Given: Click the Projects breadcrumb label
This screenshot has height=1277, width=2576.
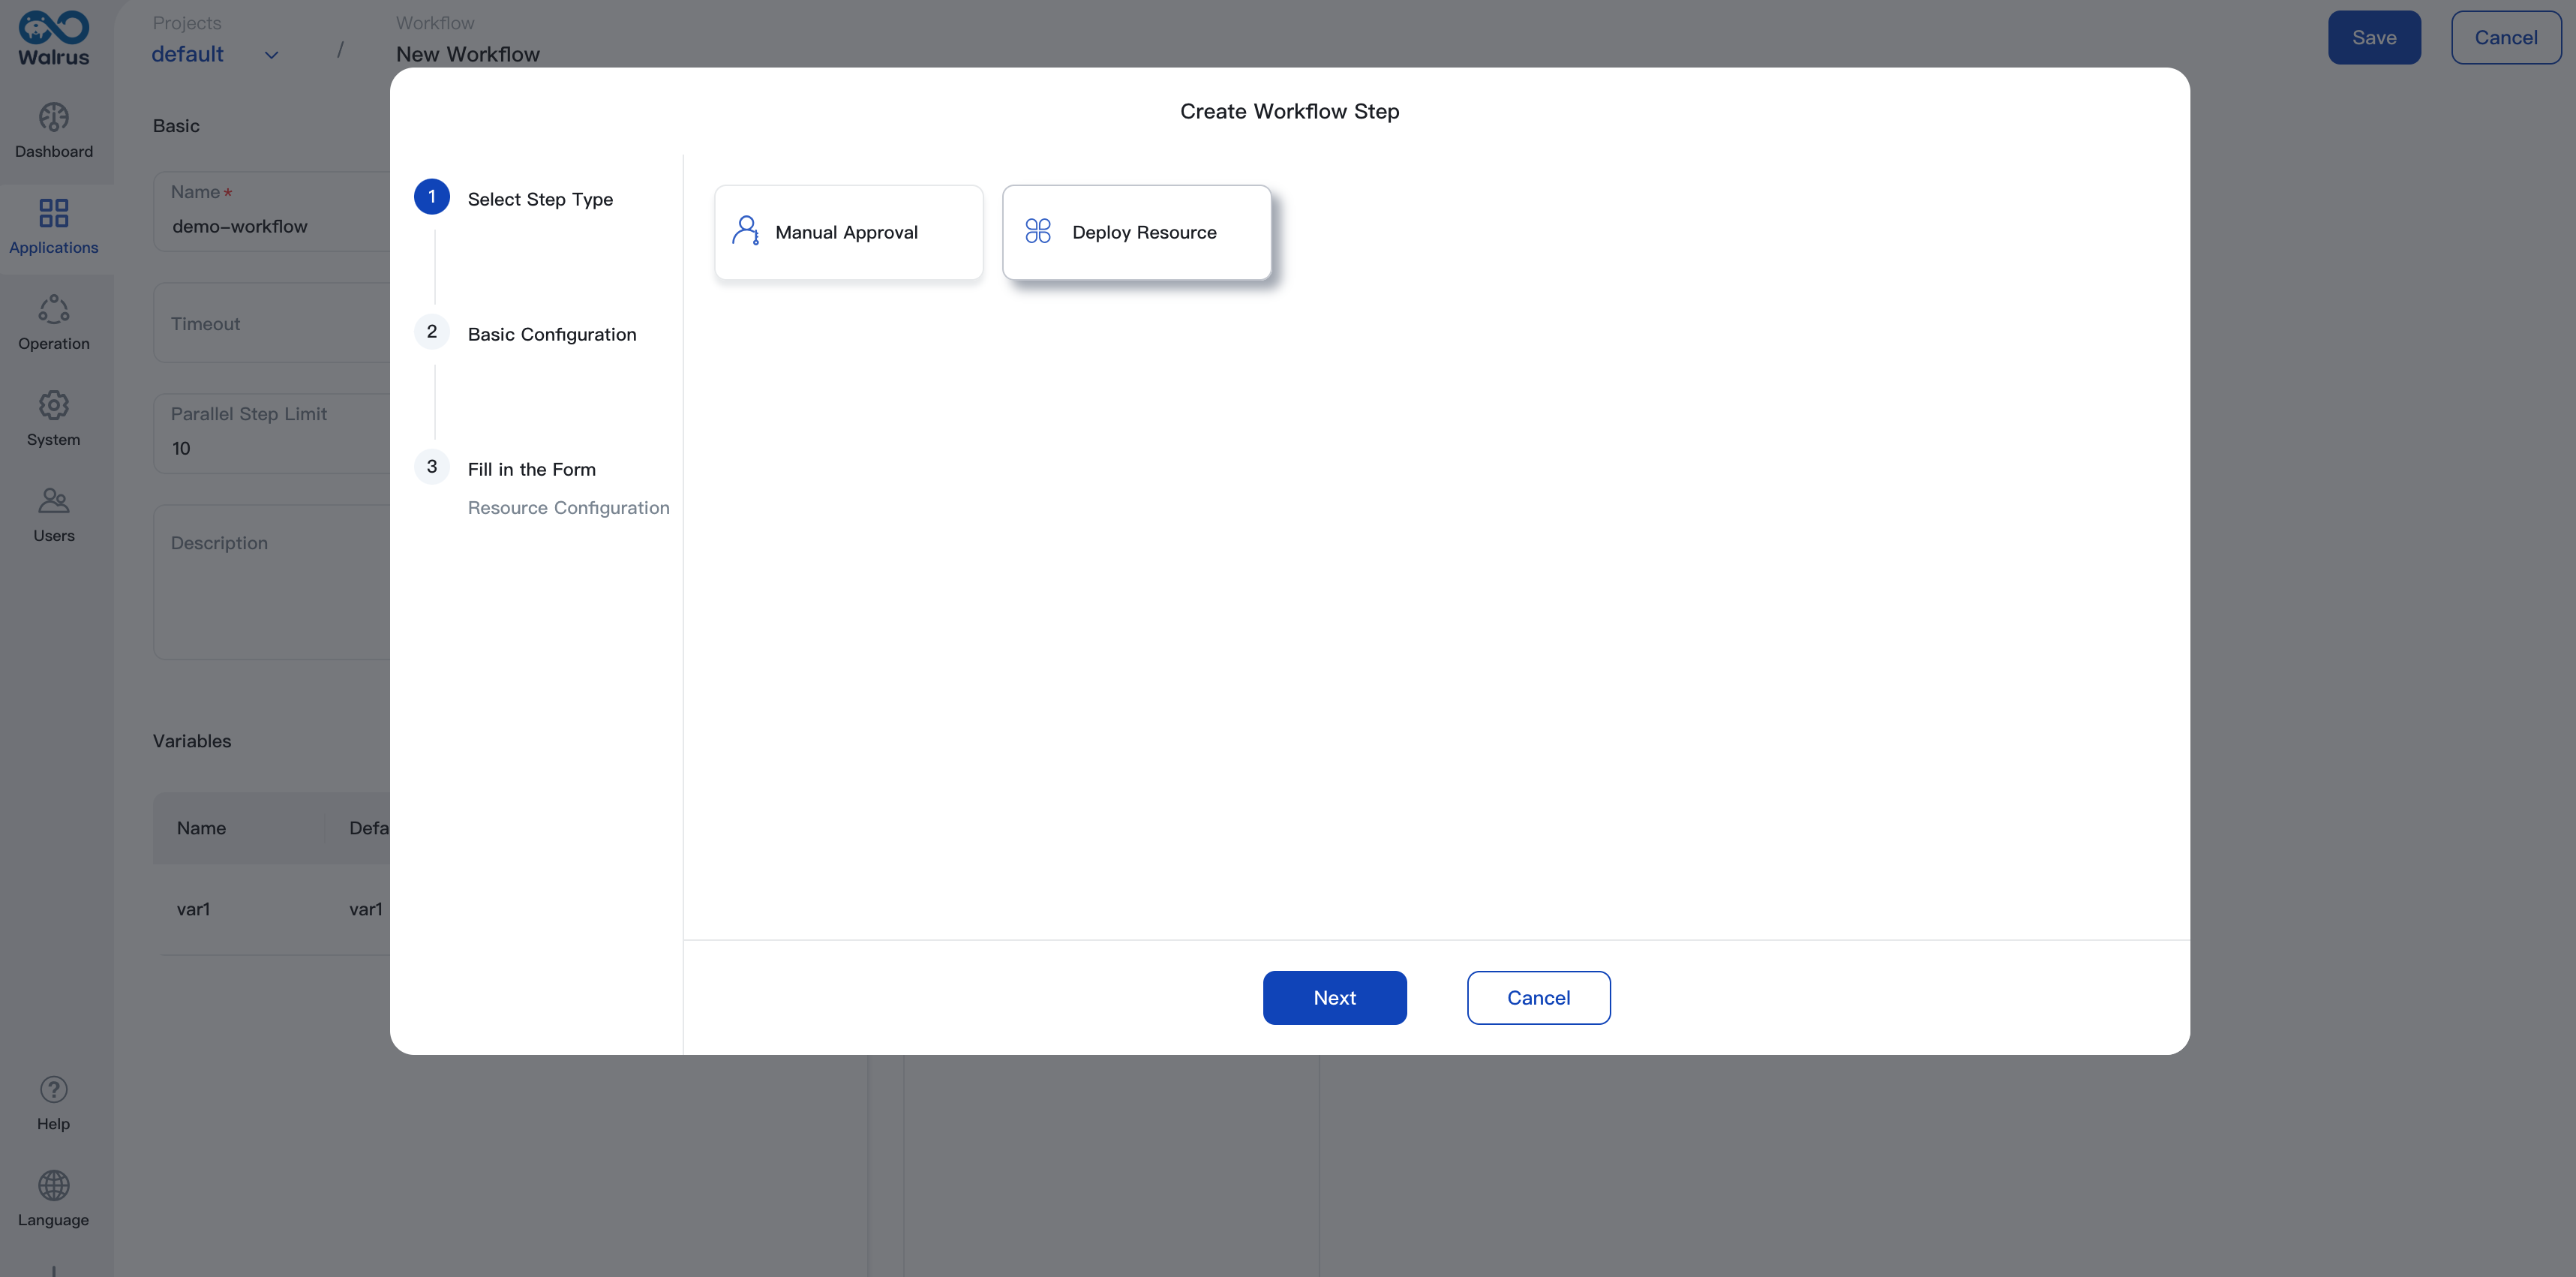Looking at the screenshot, I should pyautogui.click(x=187, y=22).
